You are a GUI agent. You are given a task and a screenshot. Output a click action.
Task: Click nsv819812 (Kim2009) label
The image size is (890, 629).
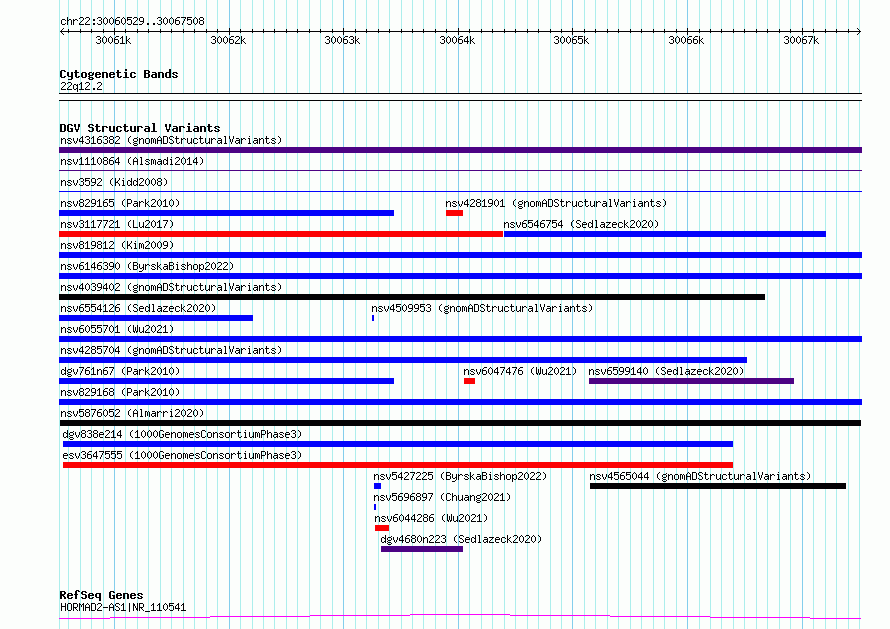pyautogui.click(x=117, y=245)
